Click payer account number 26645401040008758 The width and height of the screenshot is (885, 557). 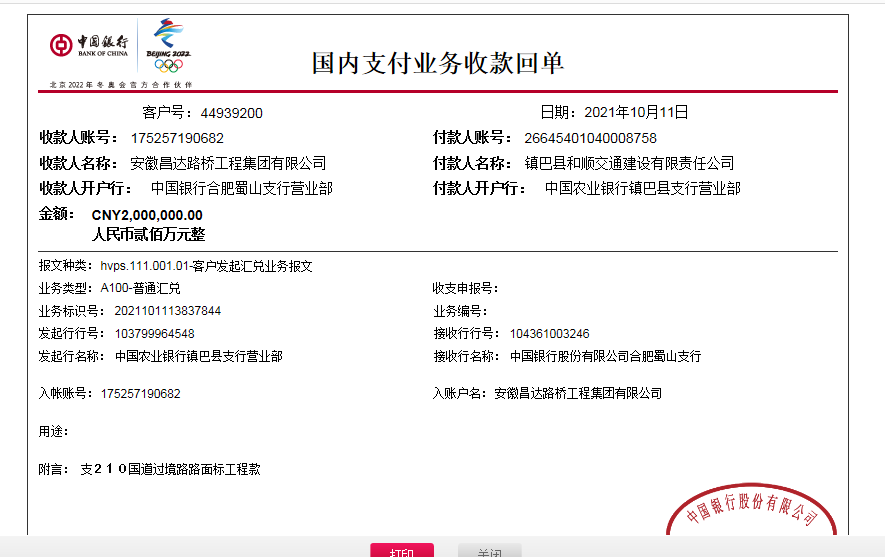tap(583, 138)
